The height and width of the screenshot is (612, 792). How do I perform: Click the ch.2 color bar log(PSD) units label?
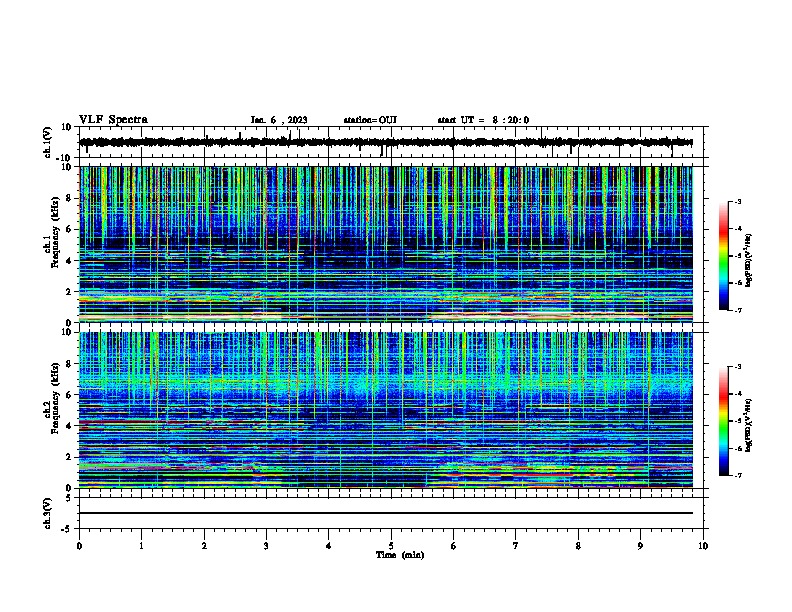click(x=749, y=425)
